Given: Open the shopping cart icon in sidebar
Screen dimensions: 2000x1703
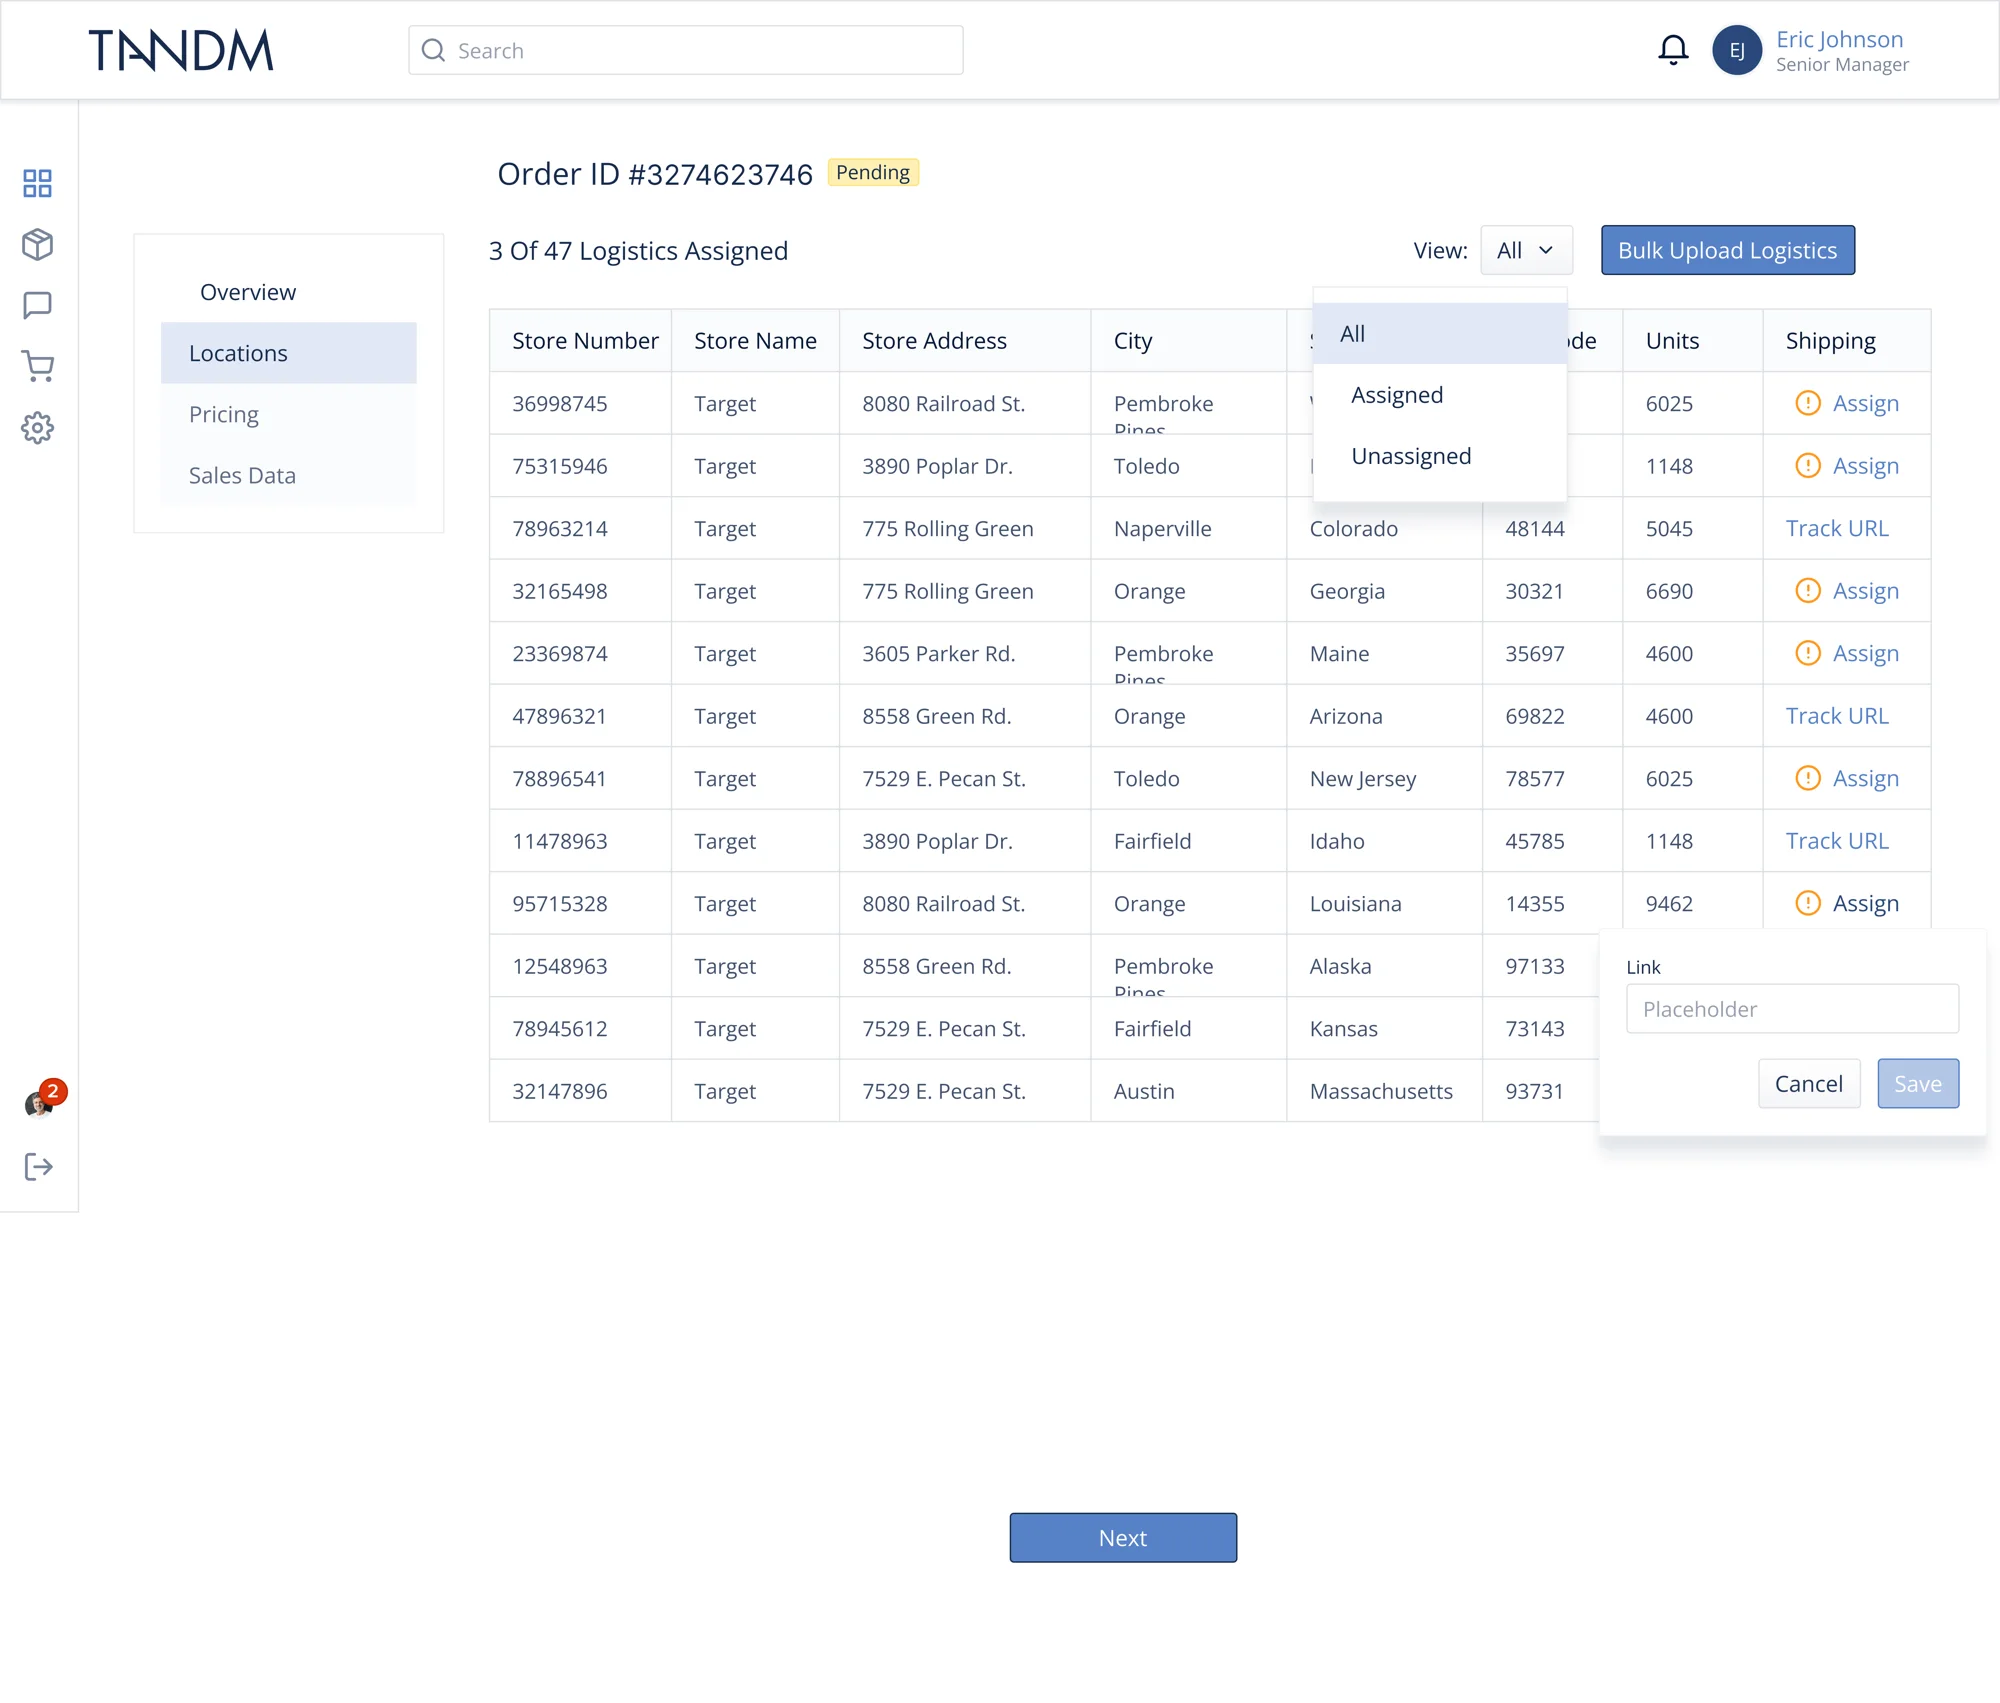Looking at the screenshot, I should tap(37, 366).
